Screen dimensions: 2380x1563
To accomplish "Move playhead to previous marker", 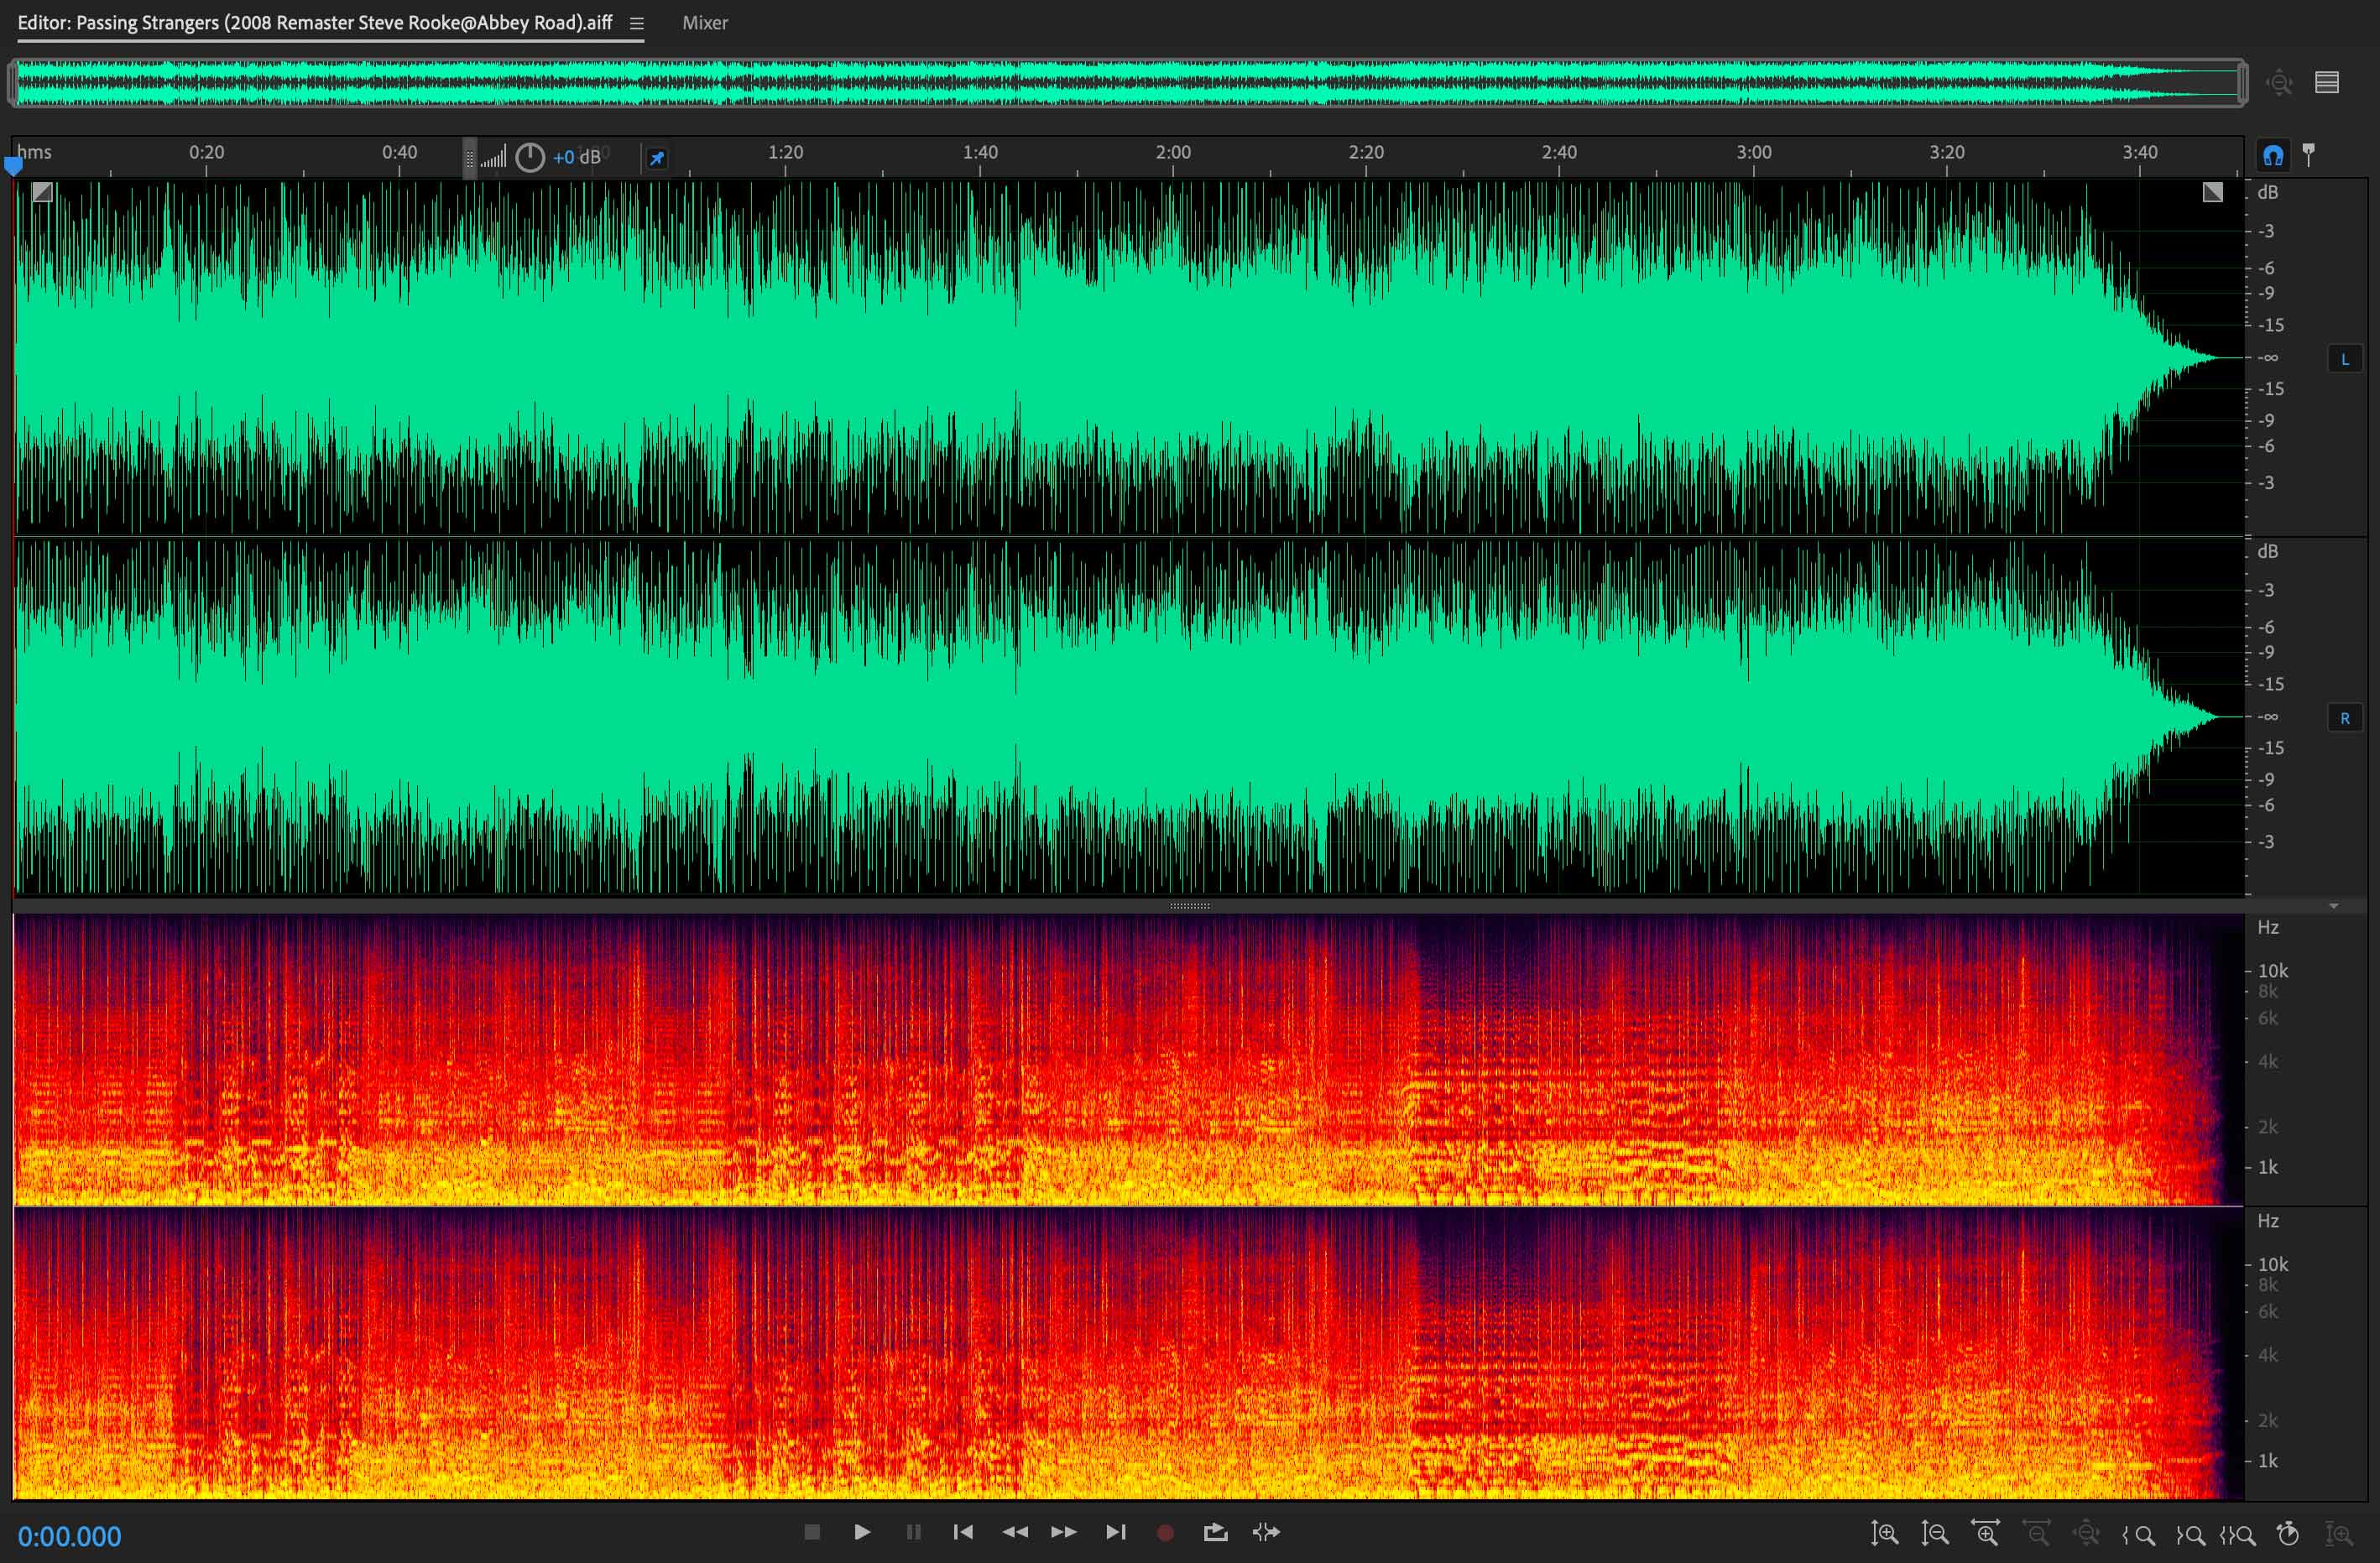I will (963, 1532).
